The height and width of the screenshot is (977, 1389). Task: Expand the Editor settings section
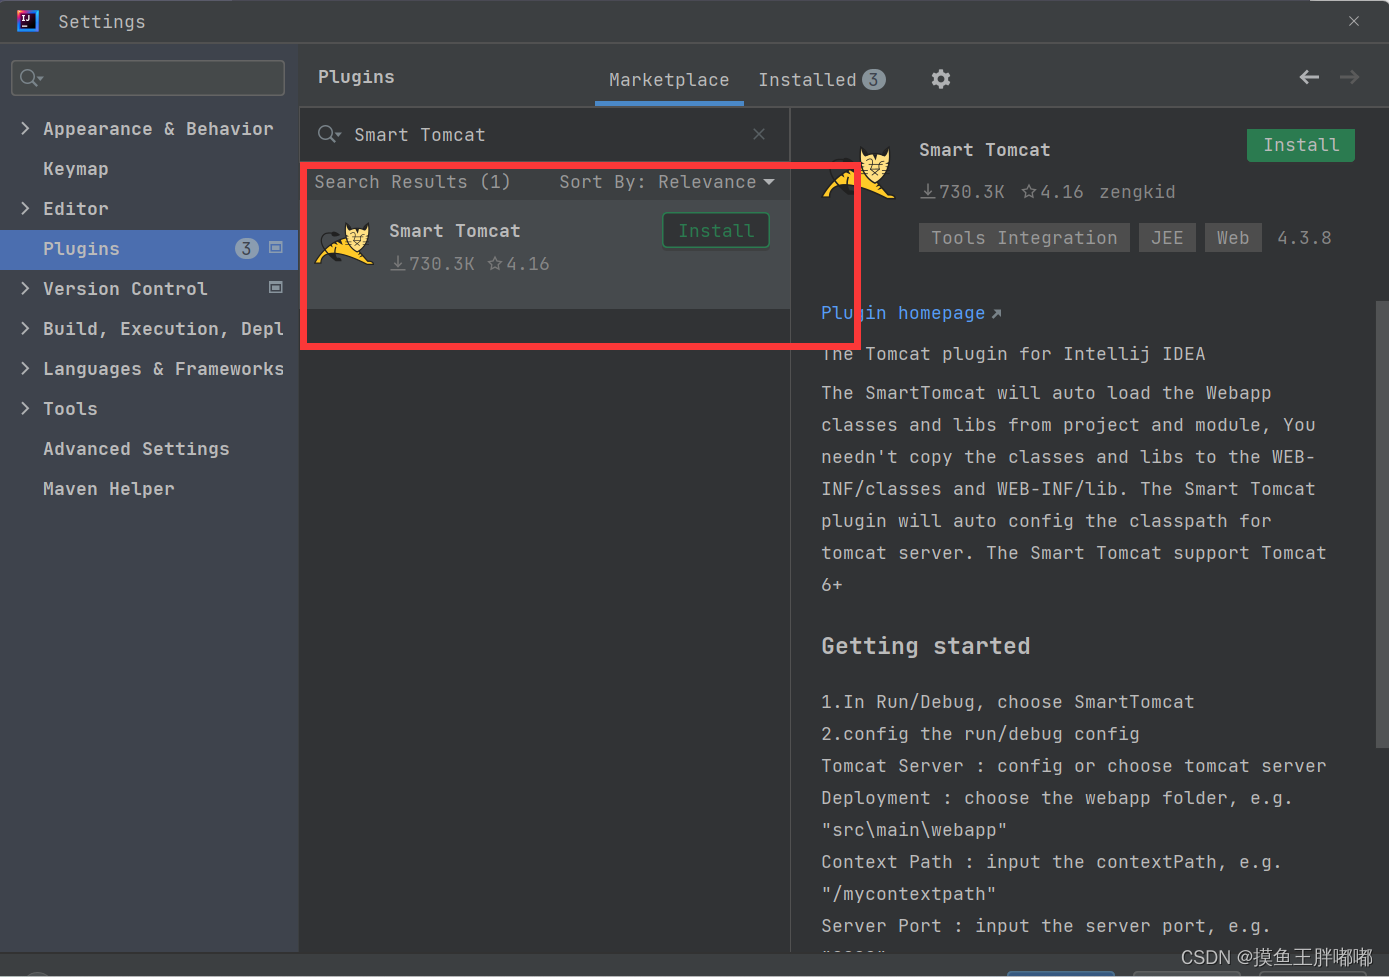pyautogui.click(x=25, y=208)
